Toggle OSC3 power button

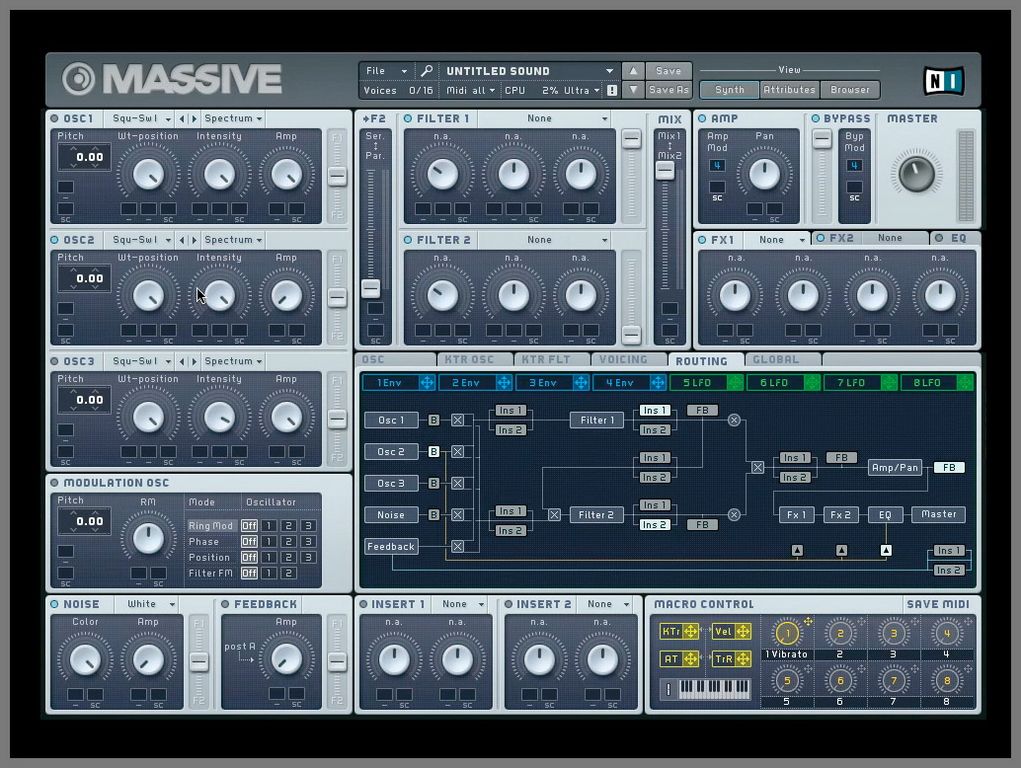54,361
